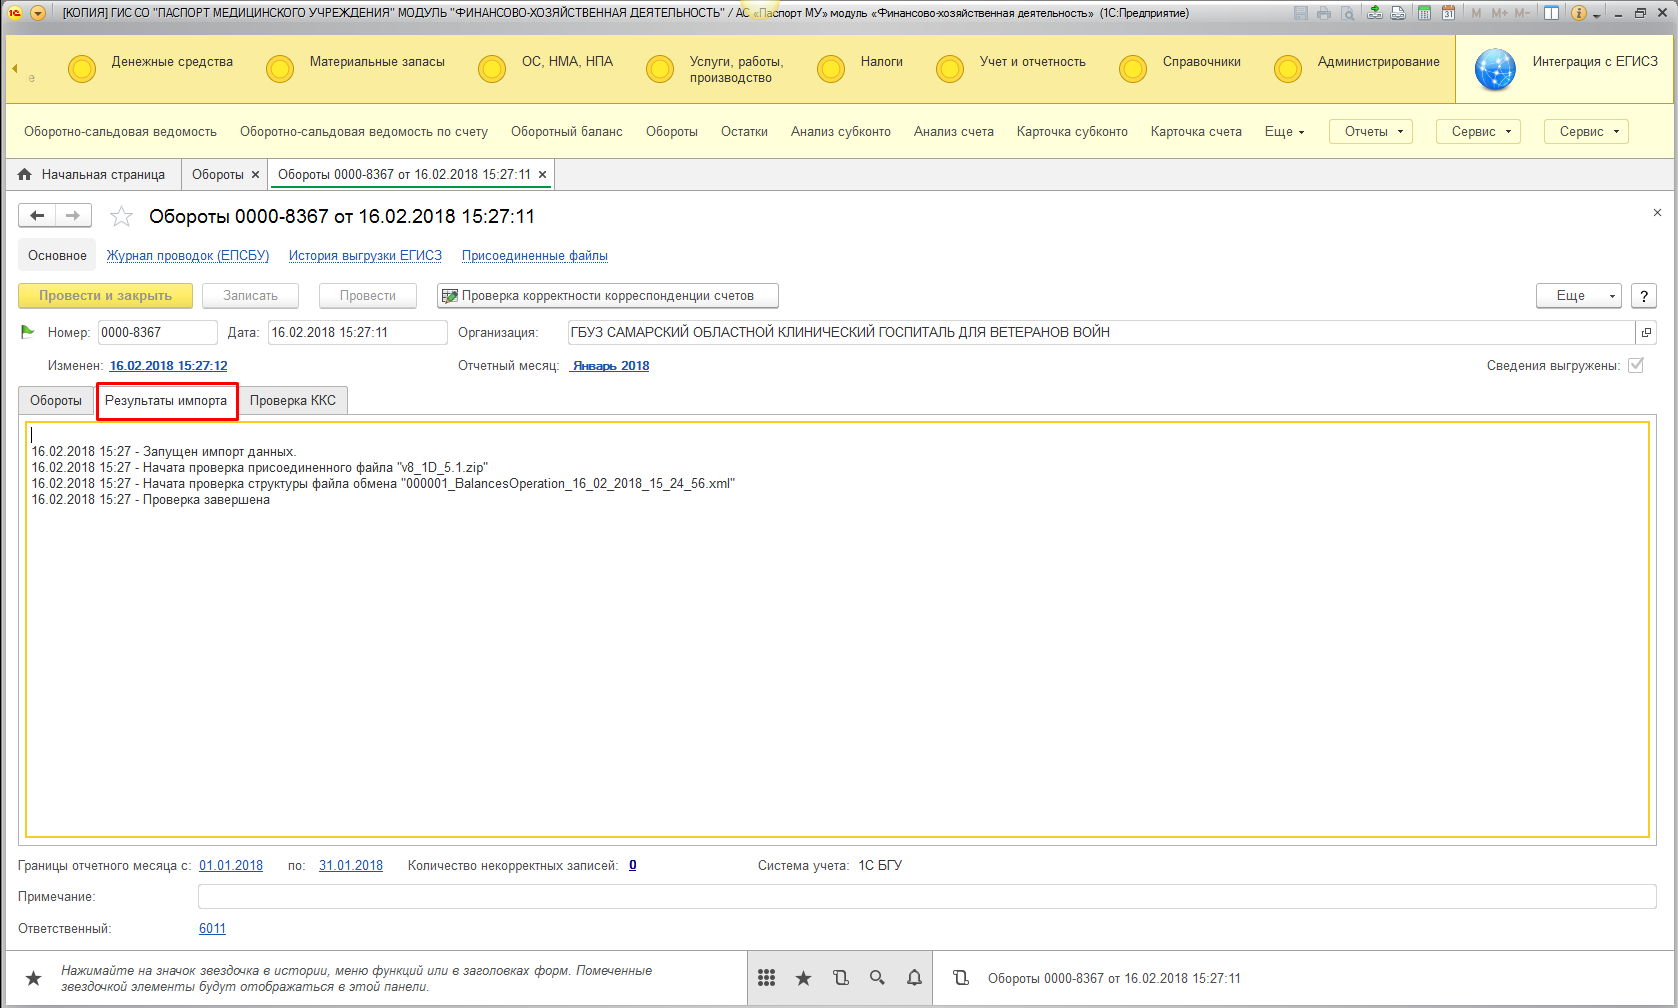Click the notifications bell icon

914,978
